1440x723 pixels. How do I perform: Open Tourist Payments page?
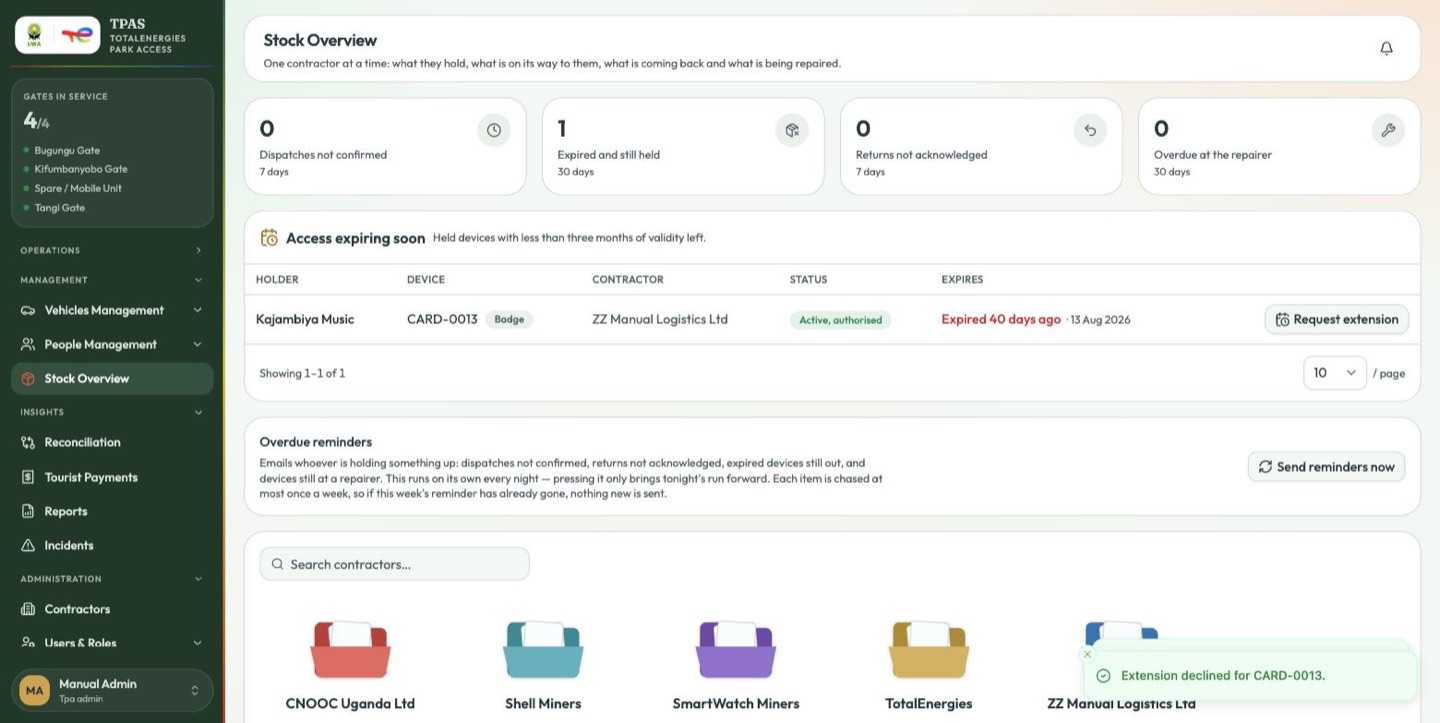(112, 477)
